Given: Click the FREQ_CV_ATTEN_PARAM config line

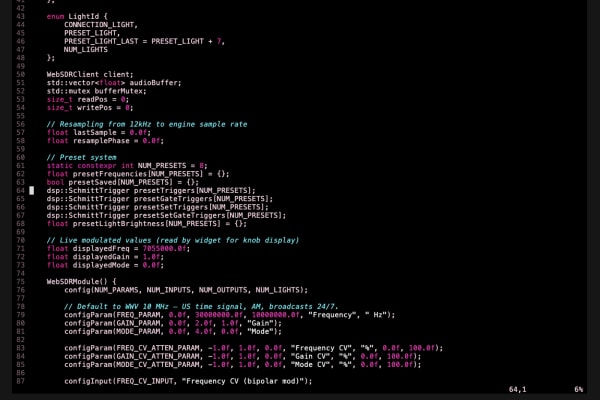Looking at the screenshot, I should coord(253,348).
